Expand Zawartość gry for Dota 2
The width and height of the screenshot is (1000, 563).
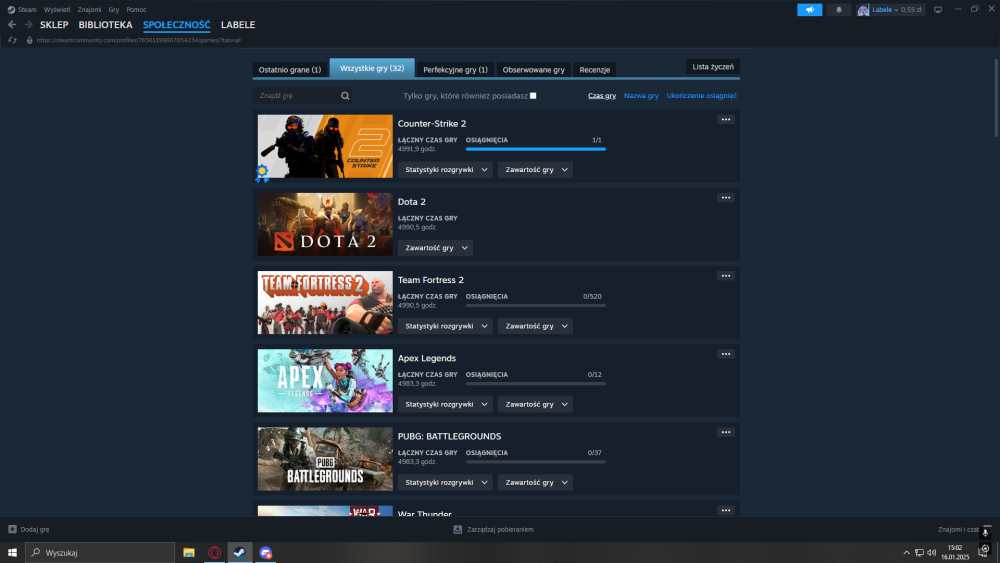pyautogui.click(x=435, y=248)
